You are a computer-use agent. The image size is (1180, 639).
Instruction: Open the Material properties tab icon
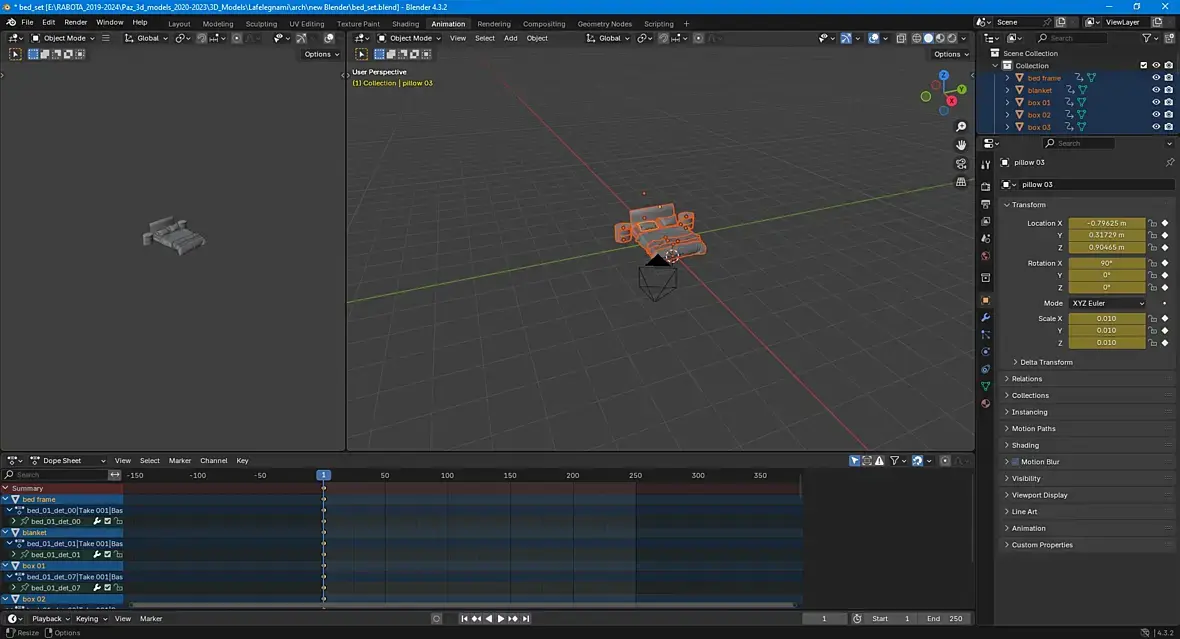pyautogui.click(x=985, y=403)
